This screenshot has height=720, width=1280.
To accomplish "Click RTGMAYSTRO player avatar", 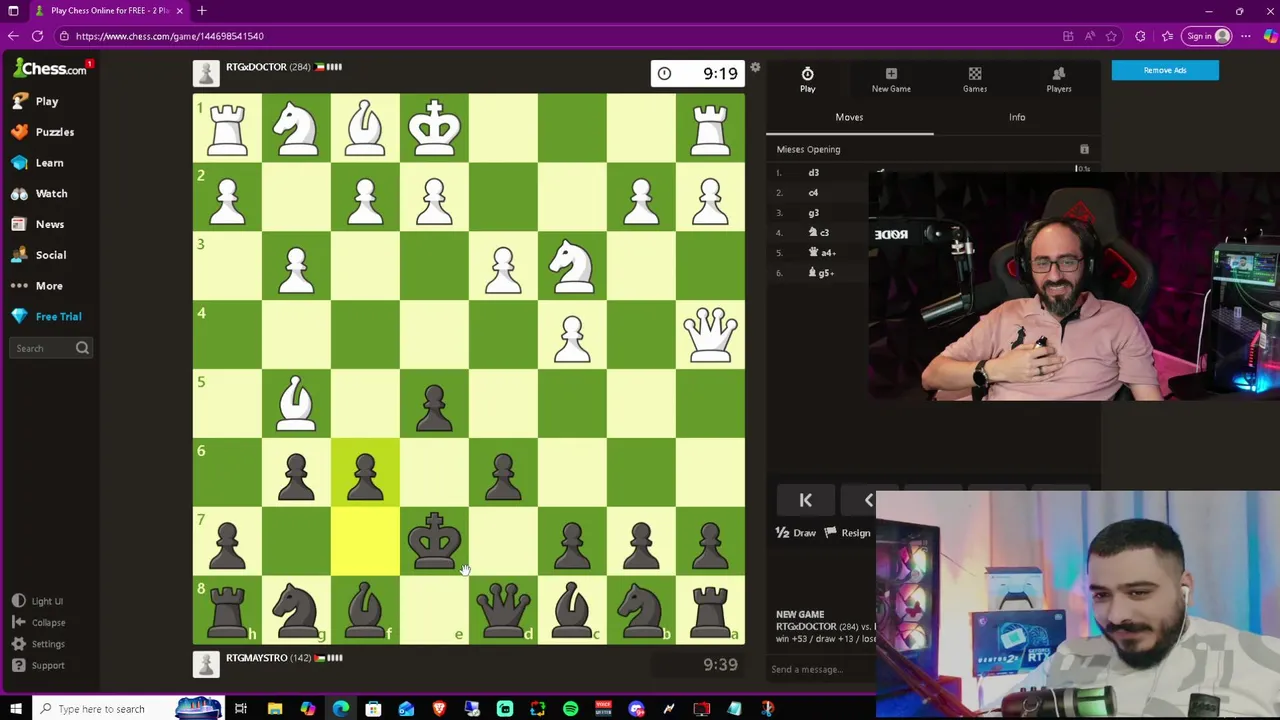I will point(206,664).
